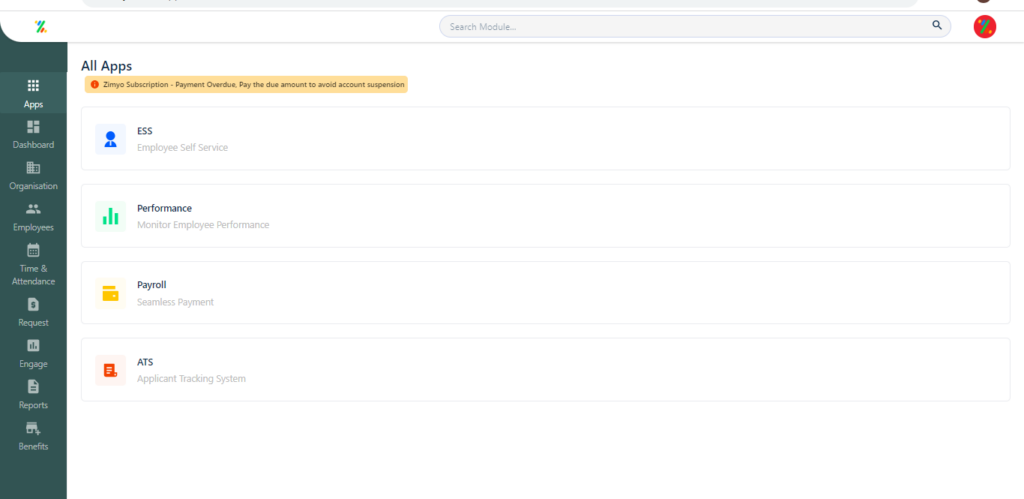This screenshot has width=1024, height=499.
Task: Open the ESS app title
Action: (x=144, y=131)
